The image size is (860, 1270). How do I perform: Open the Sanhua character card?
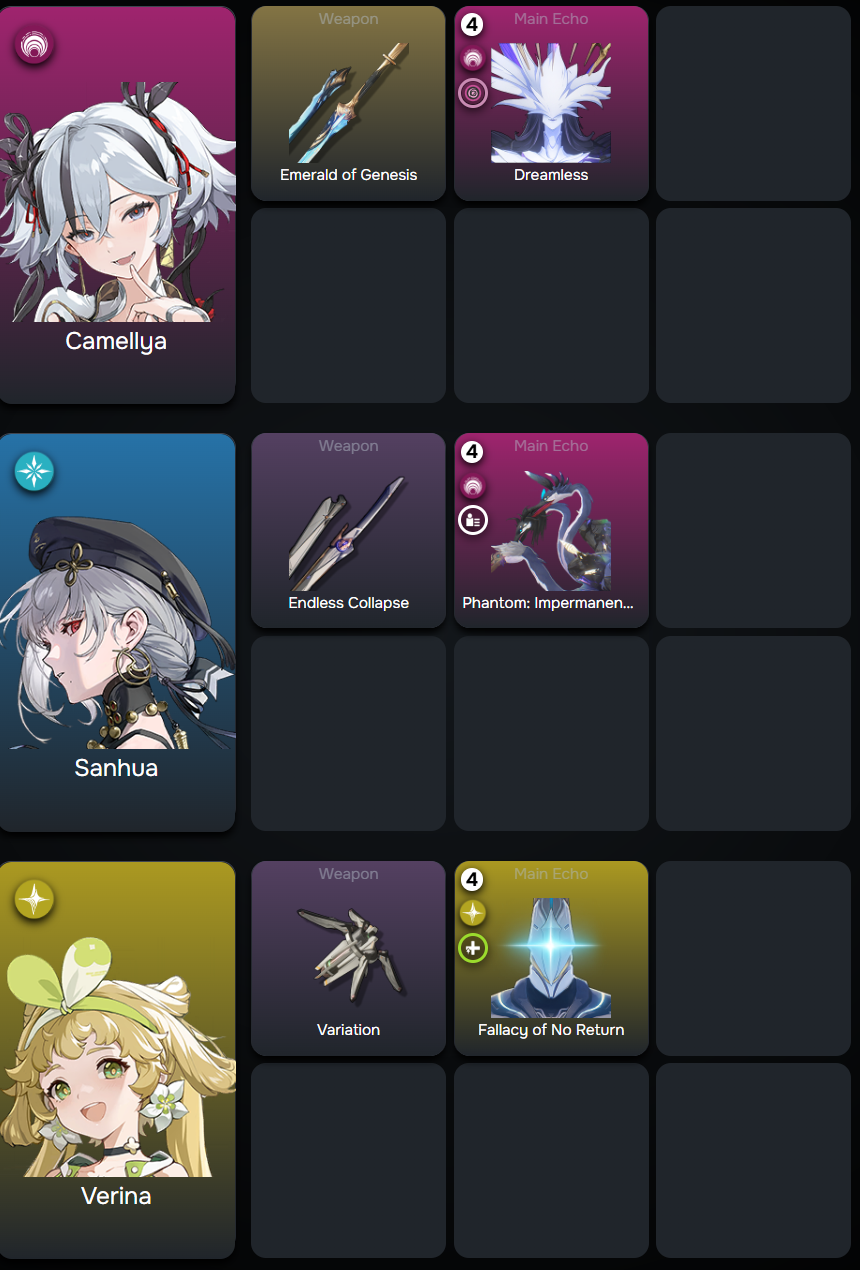[x=117, y=632]
